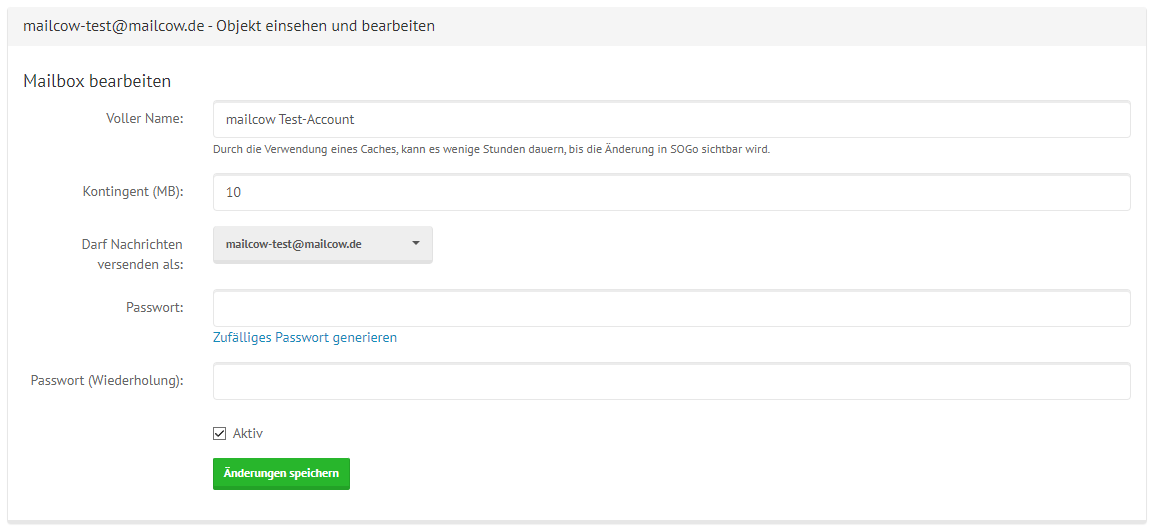
Task: Click the caret arrow on sender dropdown
Action: point(416,244)
